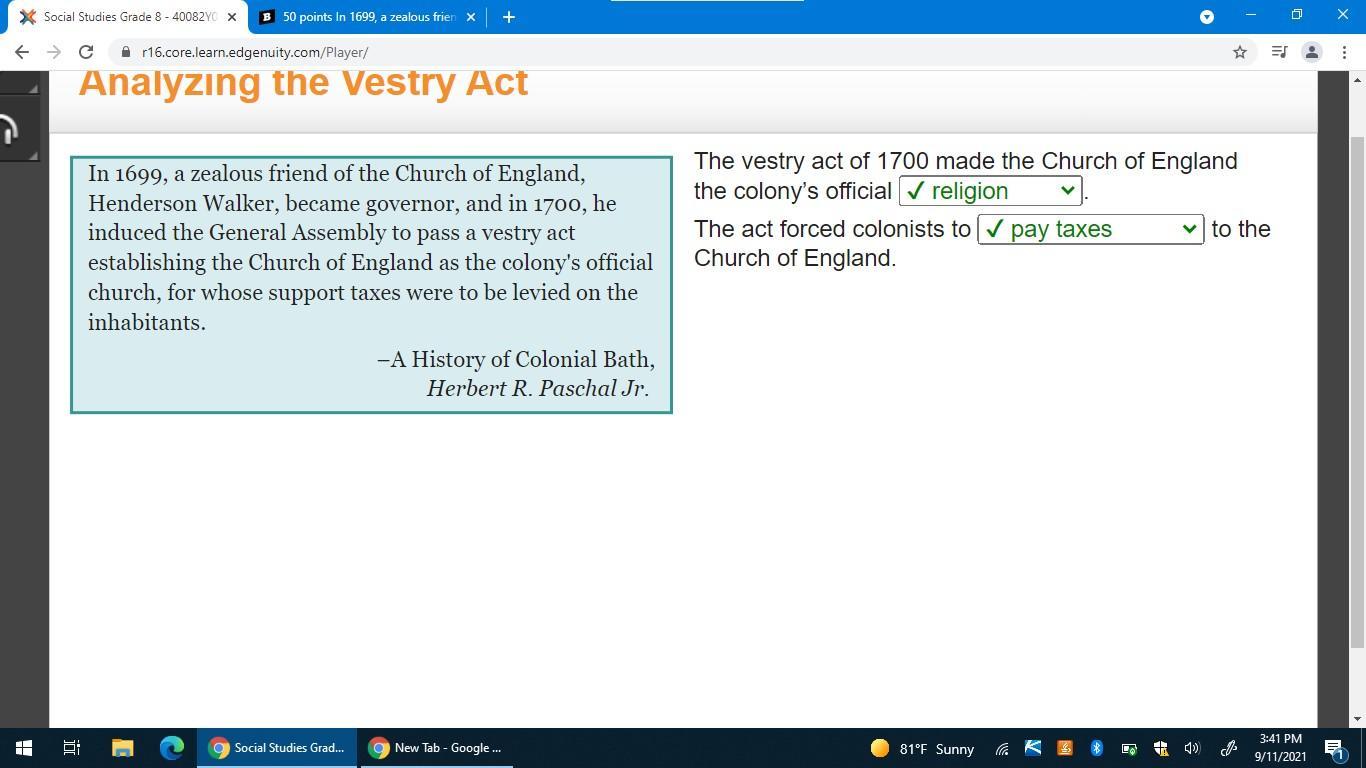Image resolution: width=1366 pixels, height=768 pixels.
Task: Click the scrollbar down arrow
Action: 1357,719
